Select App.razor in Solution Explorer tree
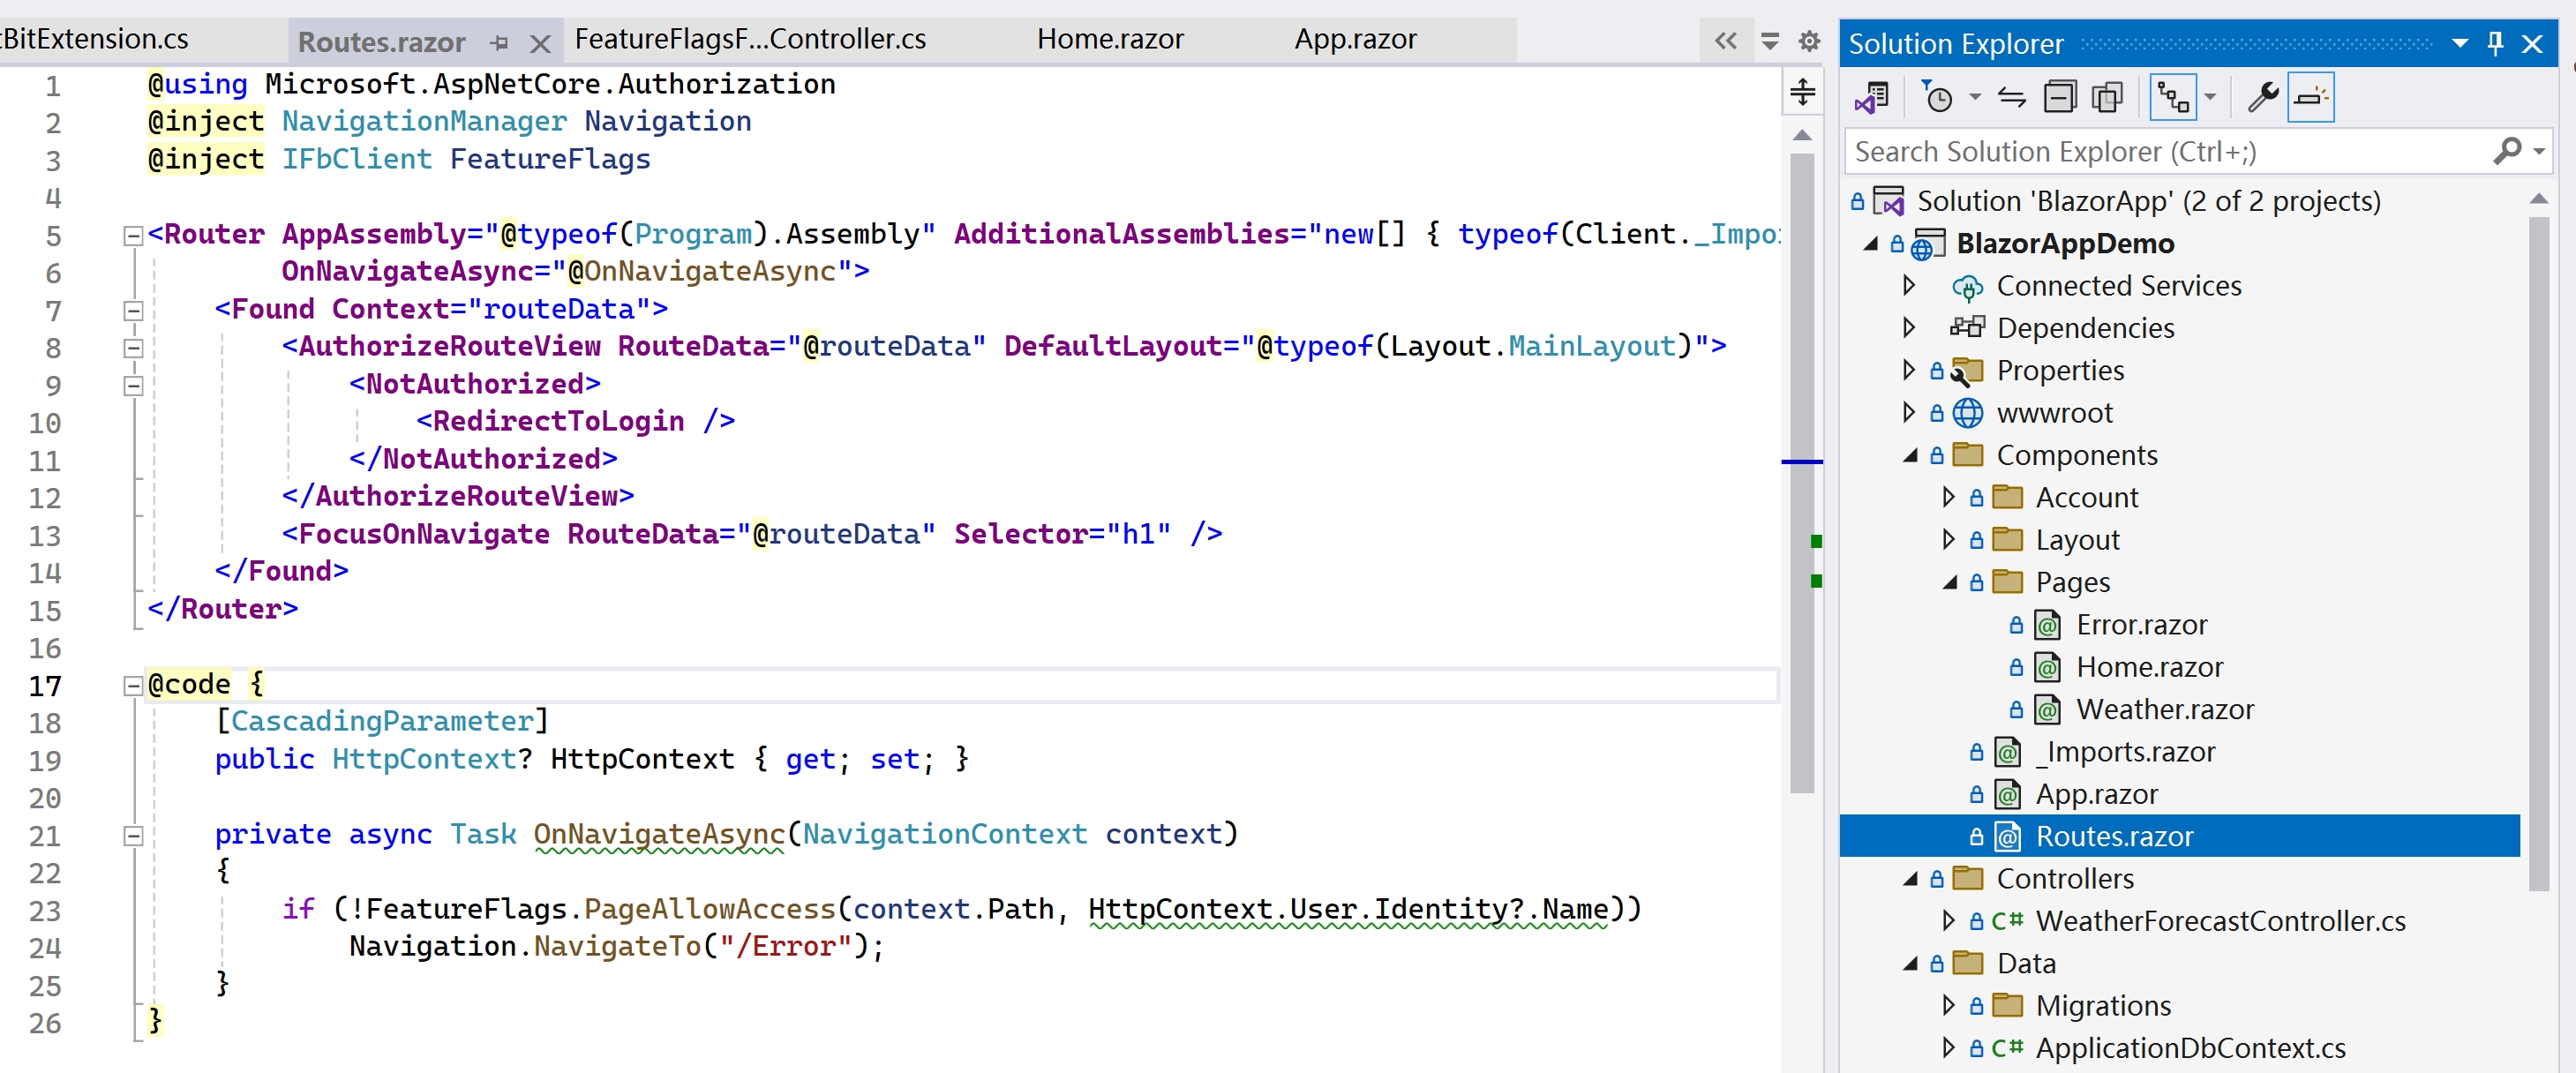Screen dimensions: 2576x1073 coord(2096,794)
